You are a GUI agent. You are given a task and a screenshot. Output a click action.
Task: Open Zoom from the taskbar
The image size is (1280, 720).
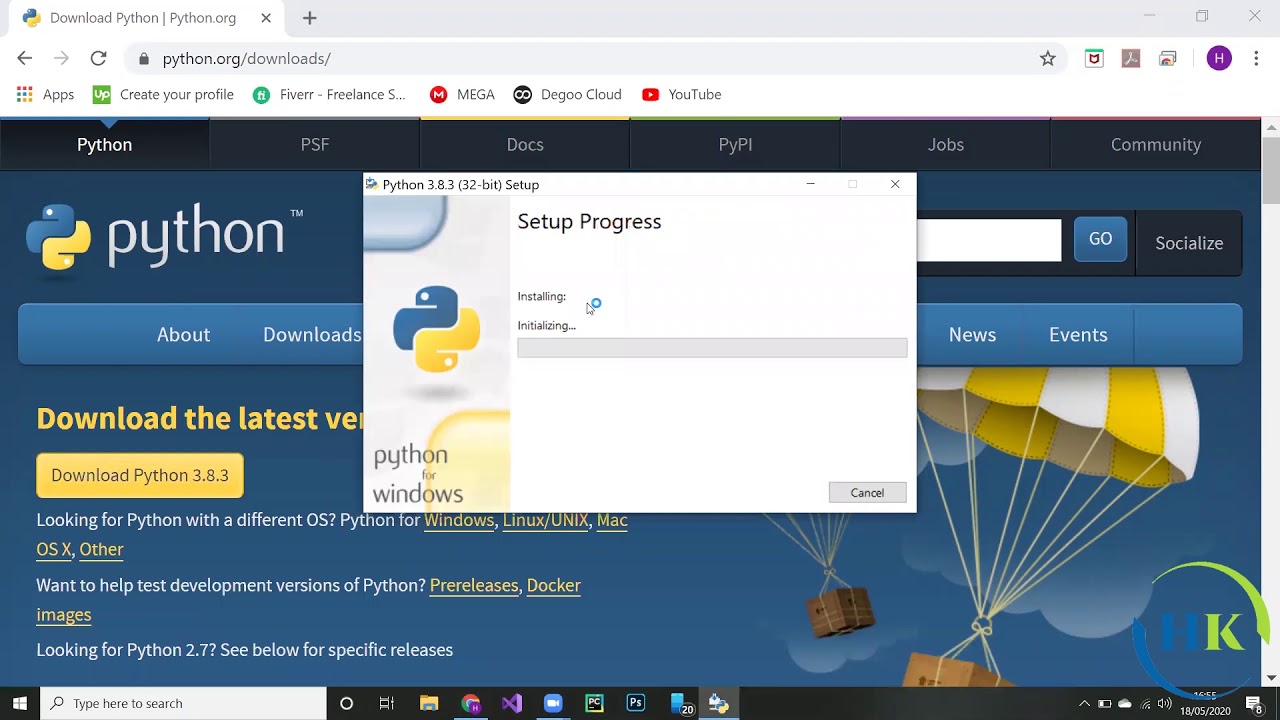[553, 703]
